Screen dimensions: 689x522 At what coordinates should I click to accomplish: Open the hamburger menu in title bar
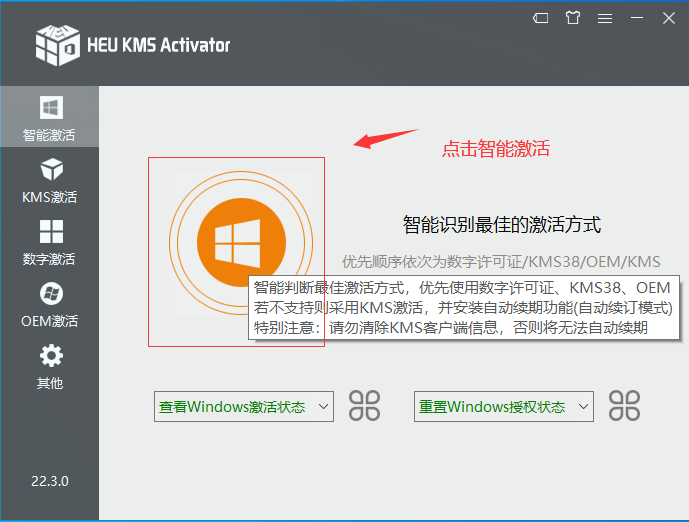605,18
